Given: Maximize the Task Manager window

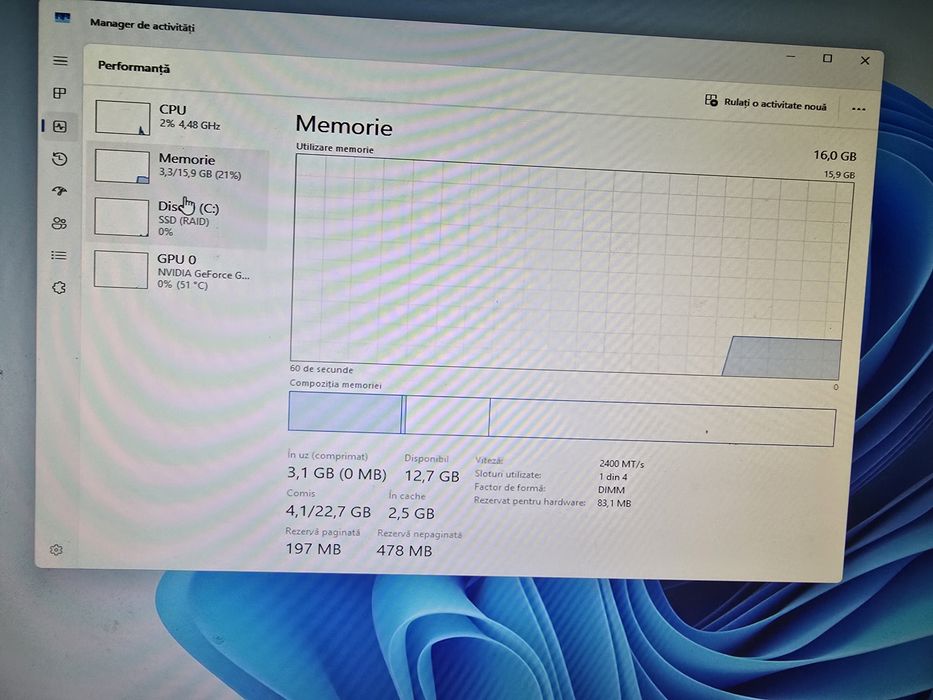Looking at the screenshot, I should 827,58.
